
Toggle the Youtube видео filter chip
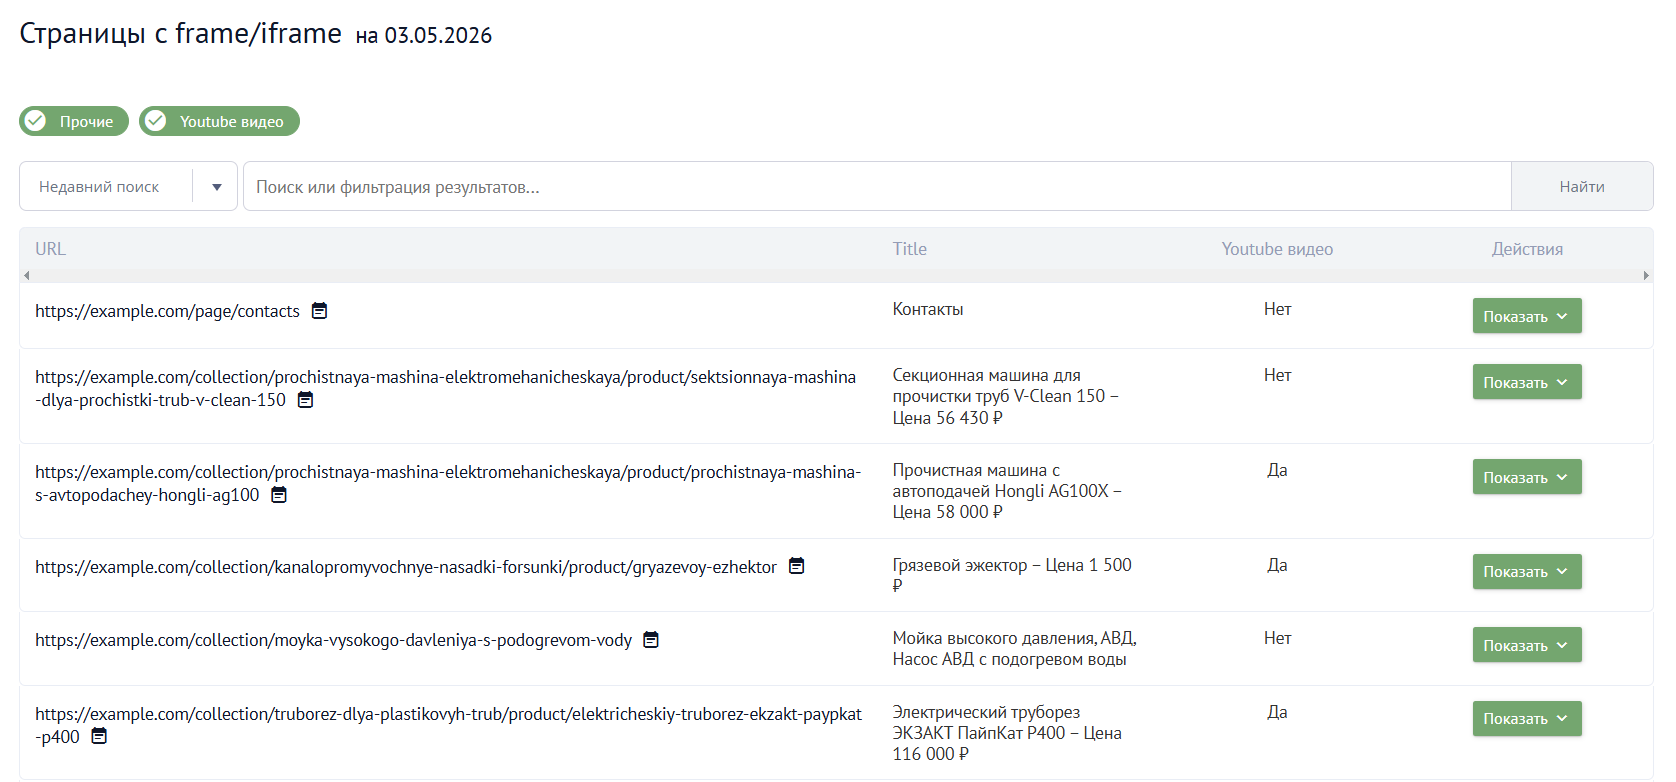219,121
